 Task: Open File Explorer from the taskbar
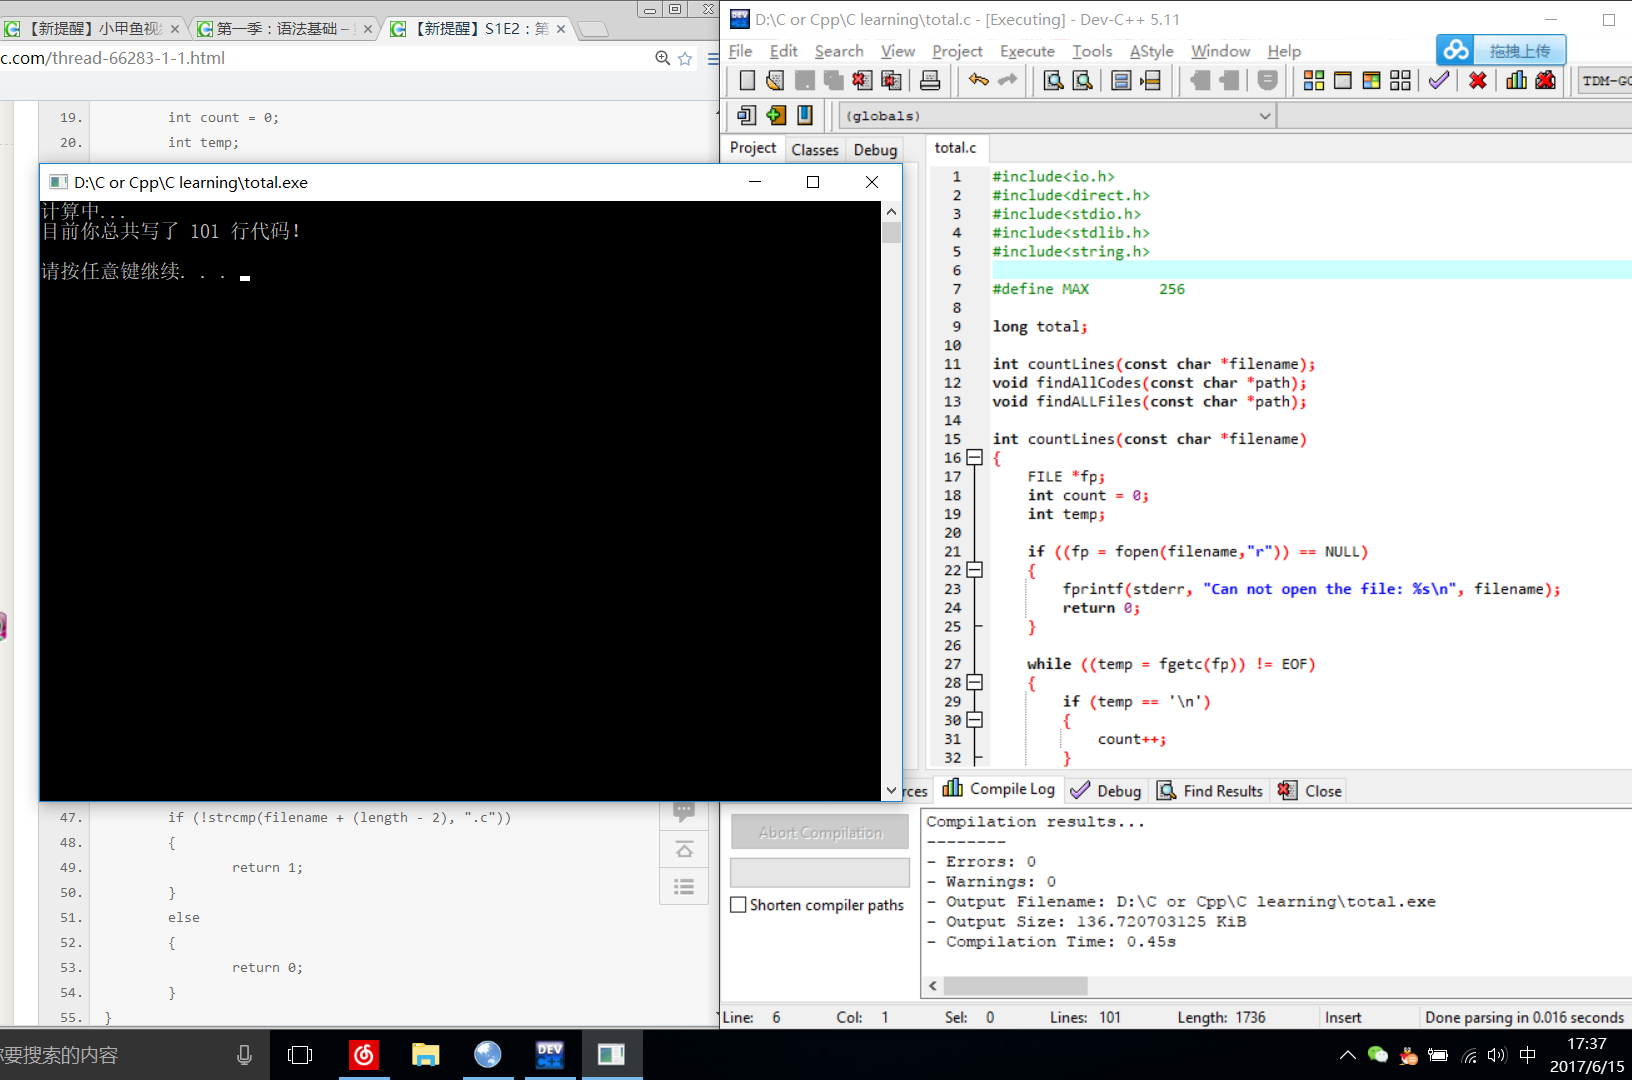pyautogui.click(x=426, y=1055)
